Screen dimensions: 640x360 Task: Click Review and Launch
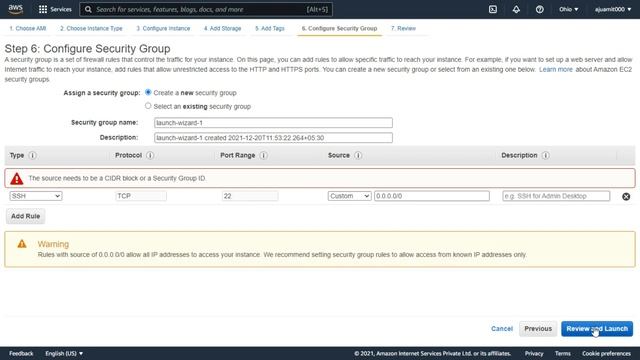click(x=597, y=329)
